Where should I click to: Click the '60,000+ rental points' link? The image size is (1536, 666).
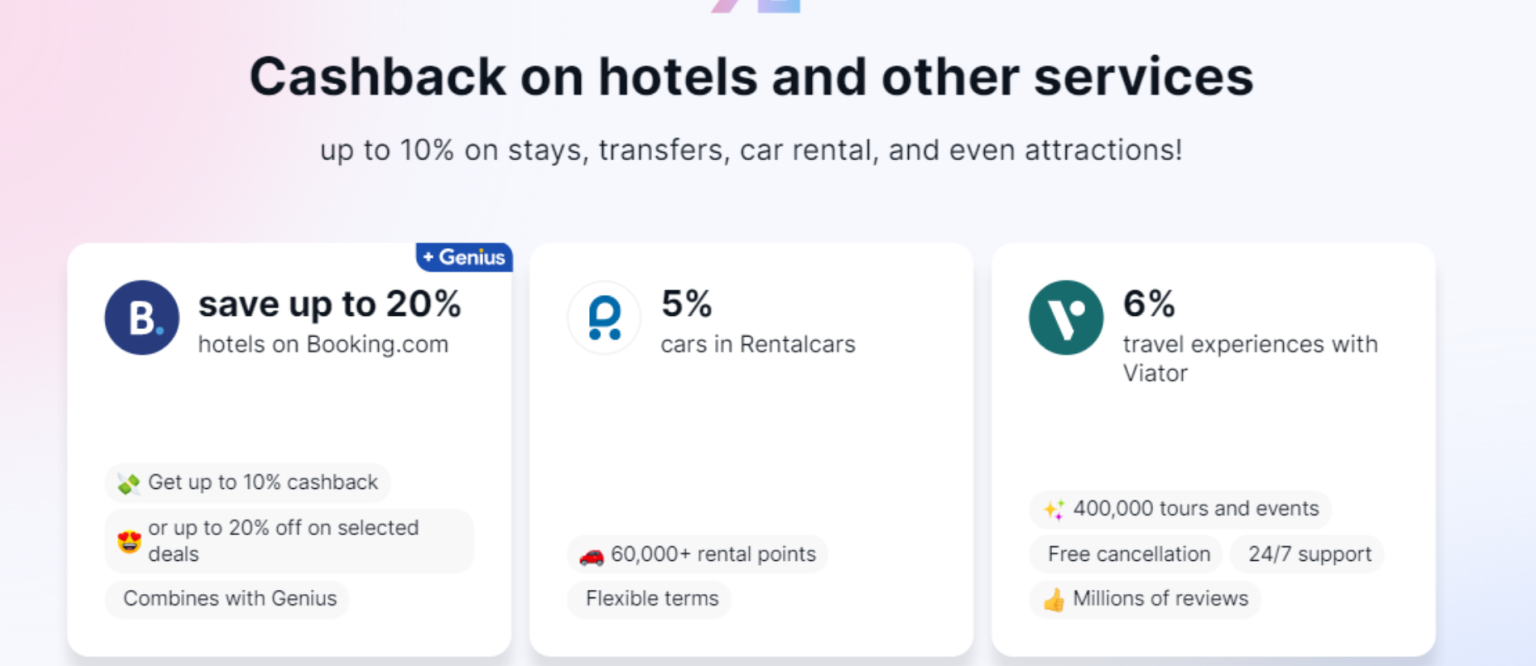point(697,554)
